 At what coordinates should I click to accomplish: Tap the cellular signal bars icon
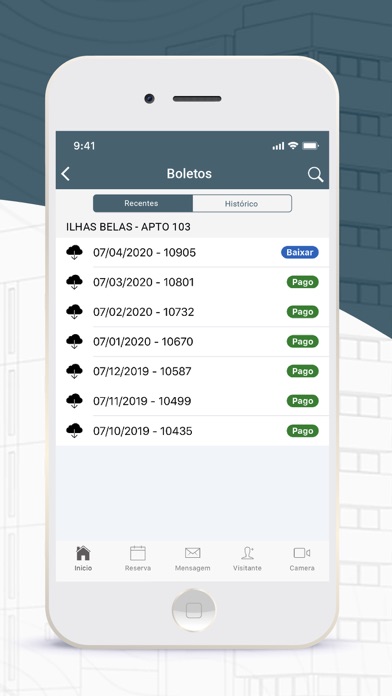click(278, 146)
